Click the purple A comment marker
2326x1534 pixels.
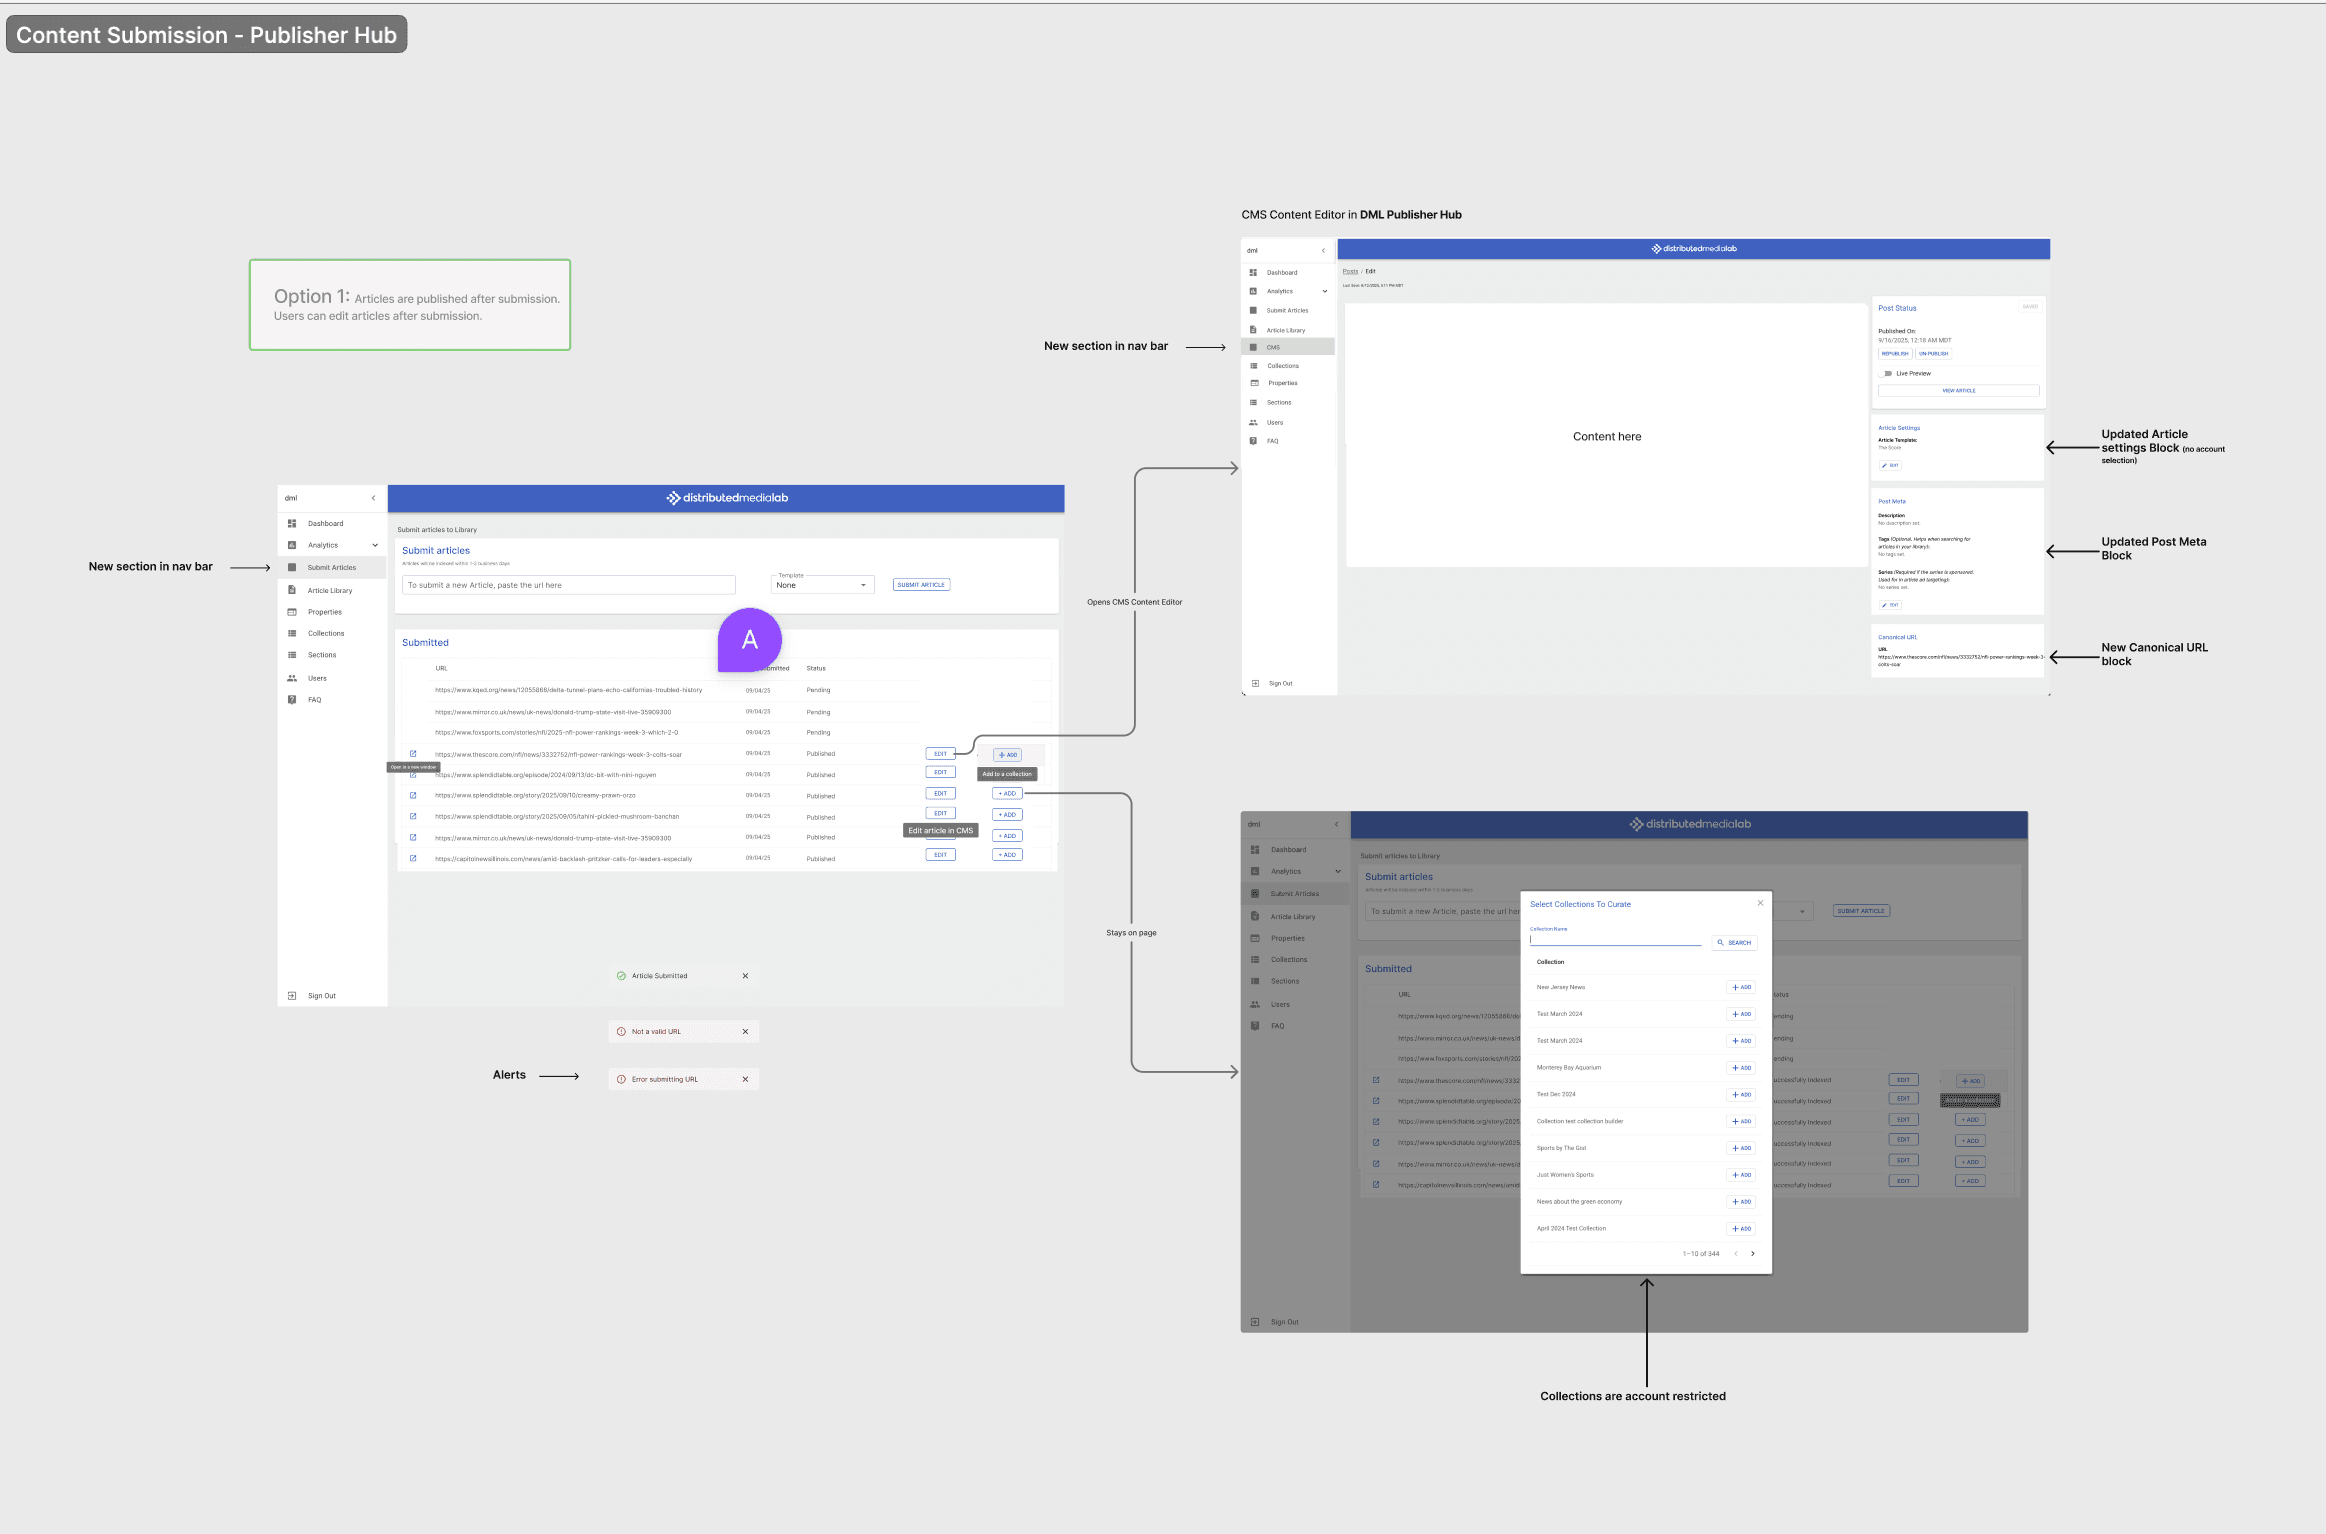(749, 640)
